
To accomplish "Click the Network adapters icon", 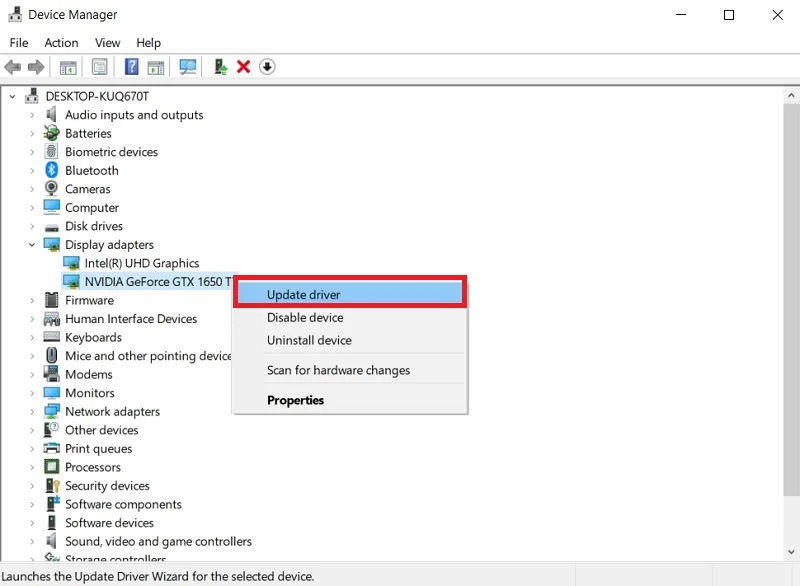I will pos(52,411).
